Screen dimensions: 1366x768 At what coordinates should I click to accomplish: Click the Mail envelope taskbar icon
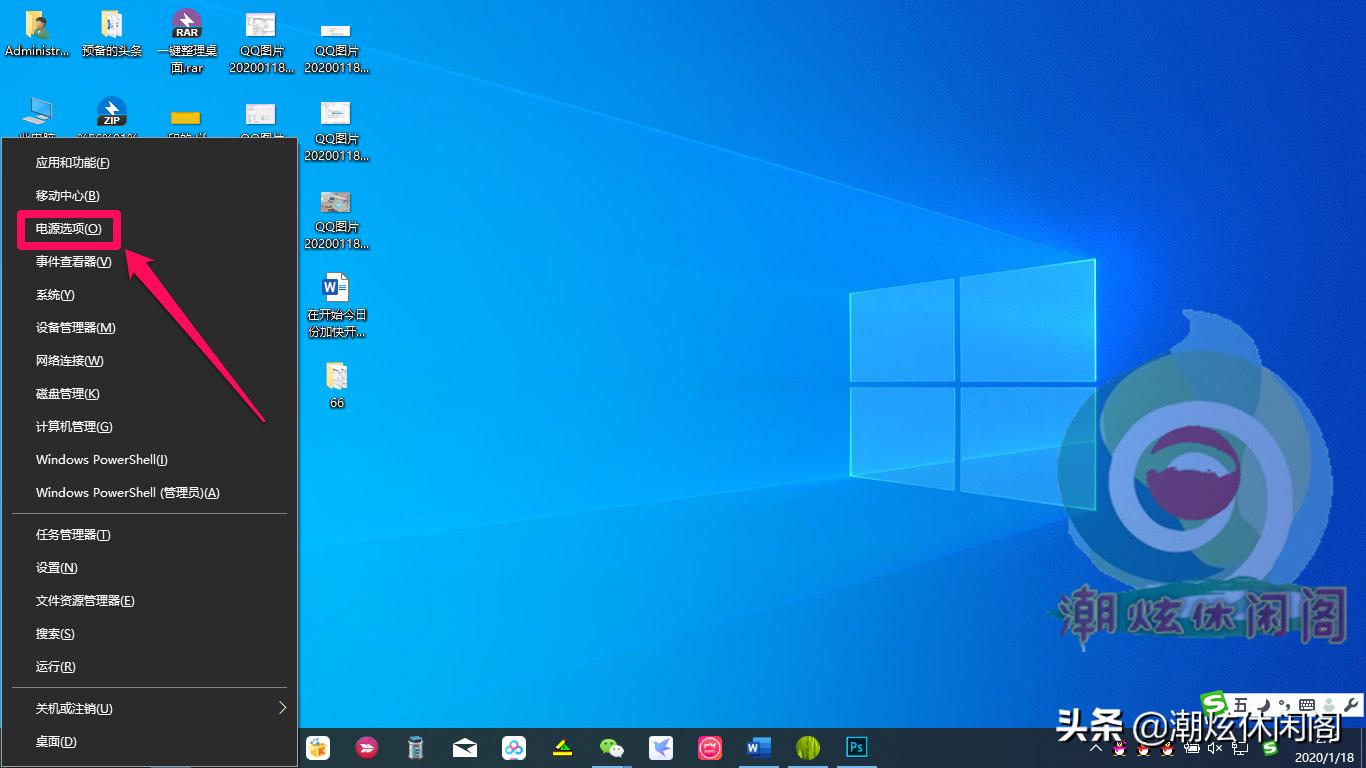point(464,747)
